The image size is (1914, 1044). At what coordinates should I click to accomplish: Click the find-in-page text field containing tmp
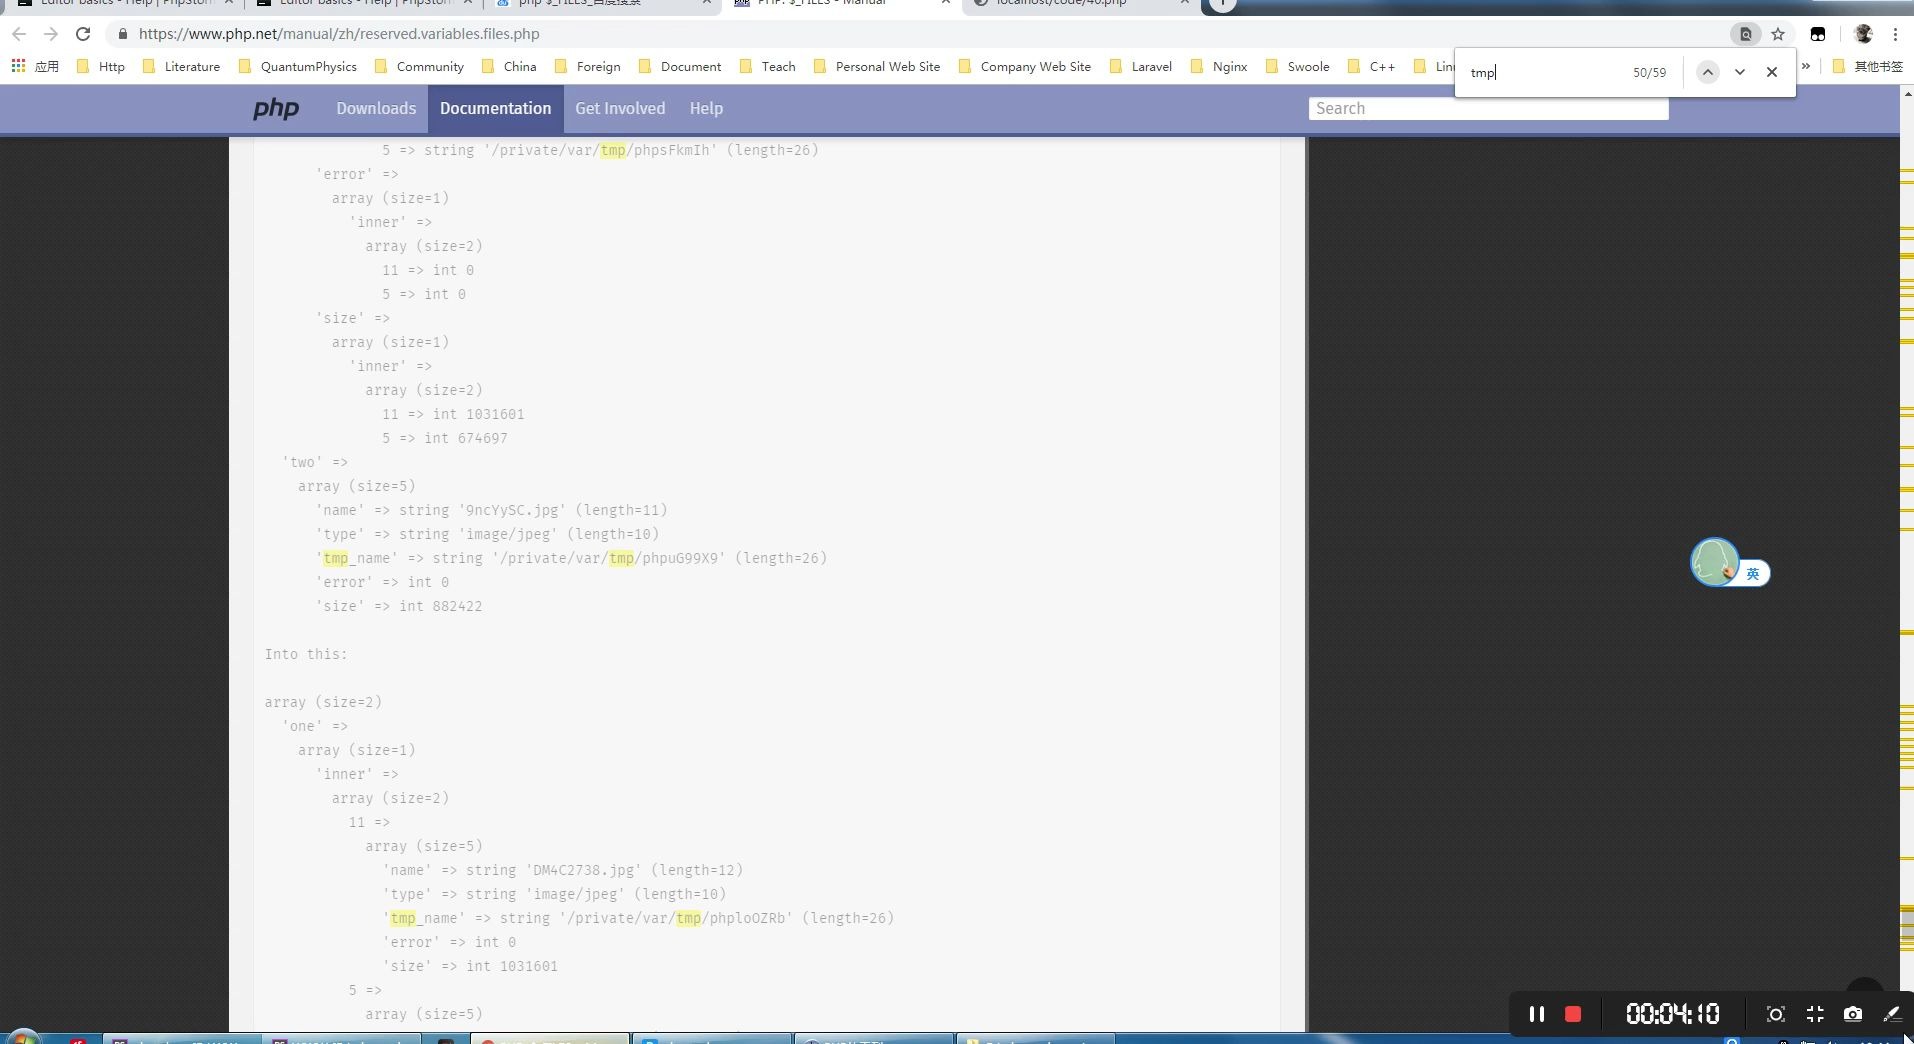[1545, 72]
